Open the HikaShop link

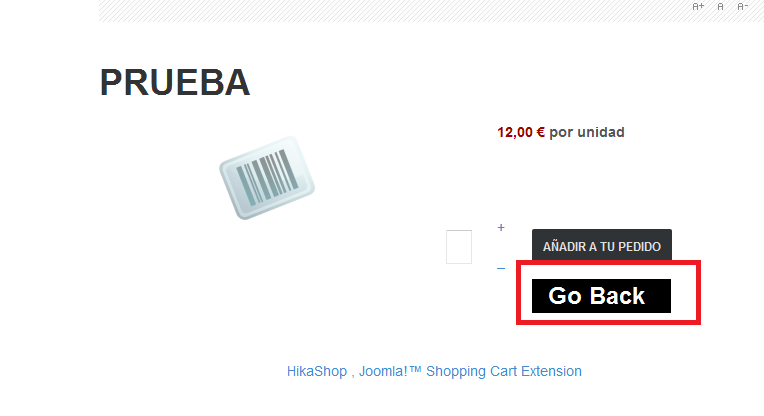pyautogui.click(x=316, y=371)
